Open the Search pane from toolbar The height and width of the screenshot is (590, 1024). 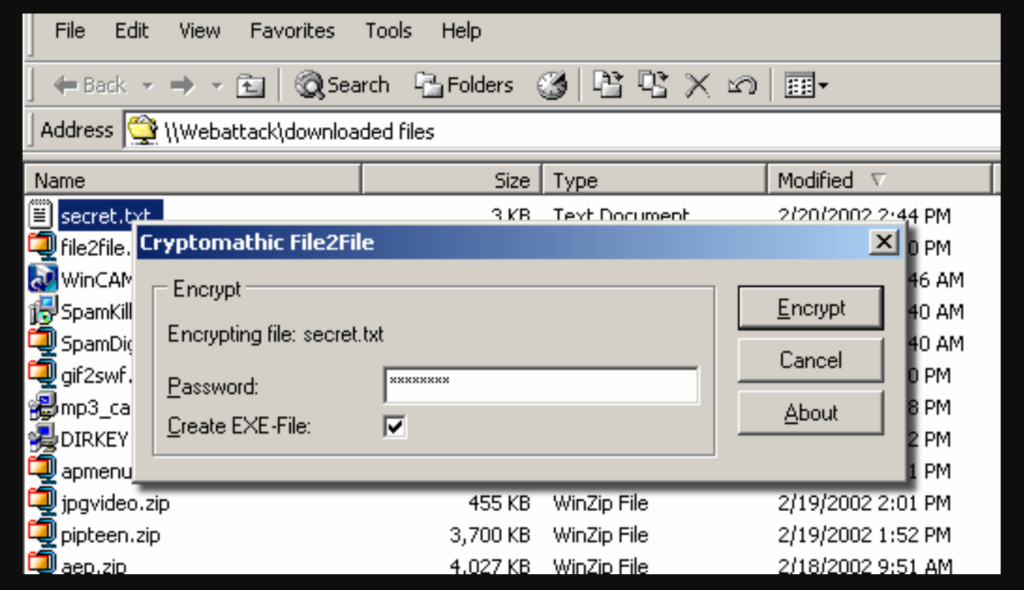pyautogui.click(x=342, y=86)
